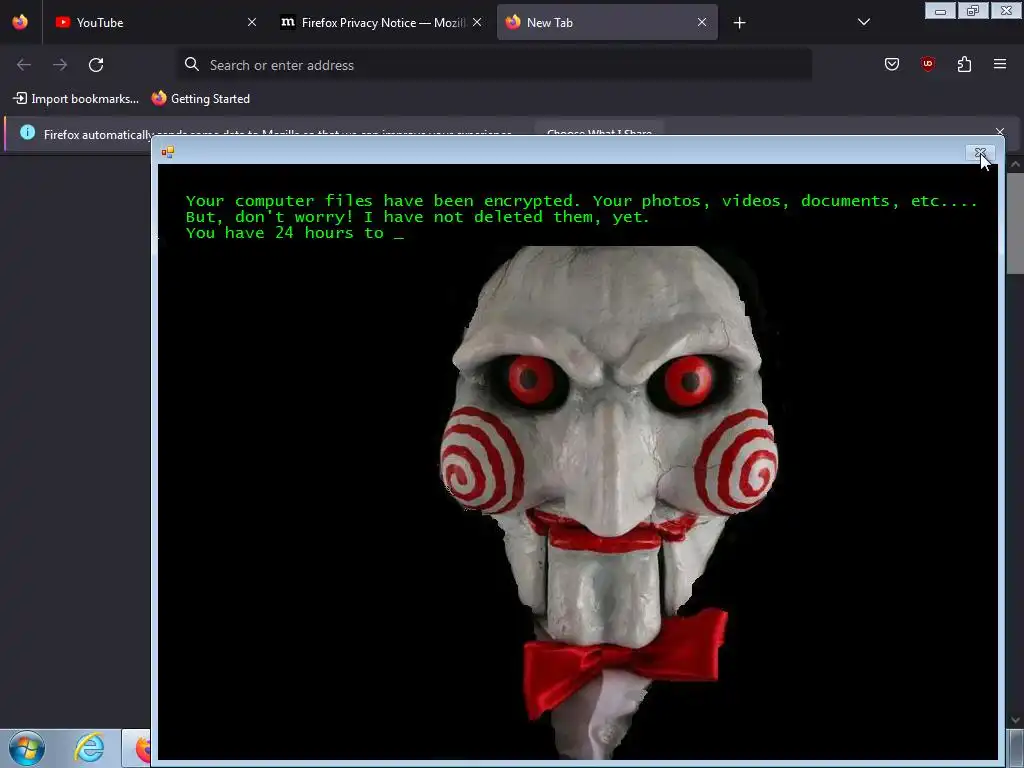Restore down the Firefox window

(x=973, y=11)
